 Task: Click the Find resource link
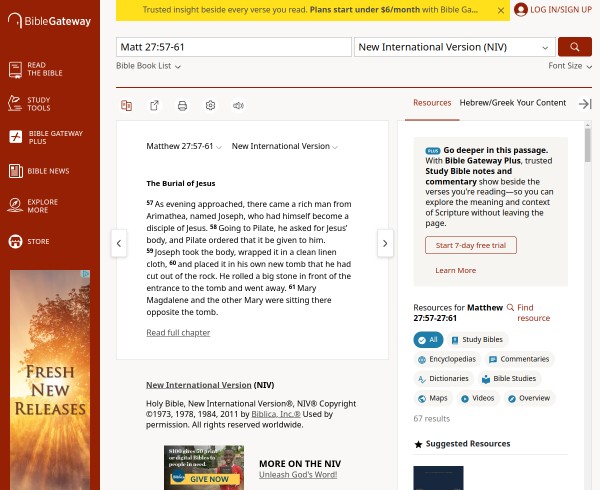tap(533, 313)
